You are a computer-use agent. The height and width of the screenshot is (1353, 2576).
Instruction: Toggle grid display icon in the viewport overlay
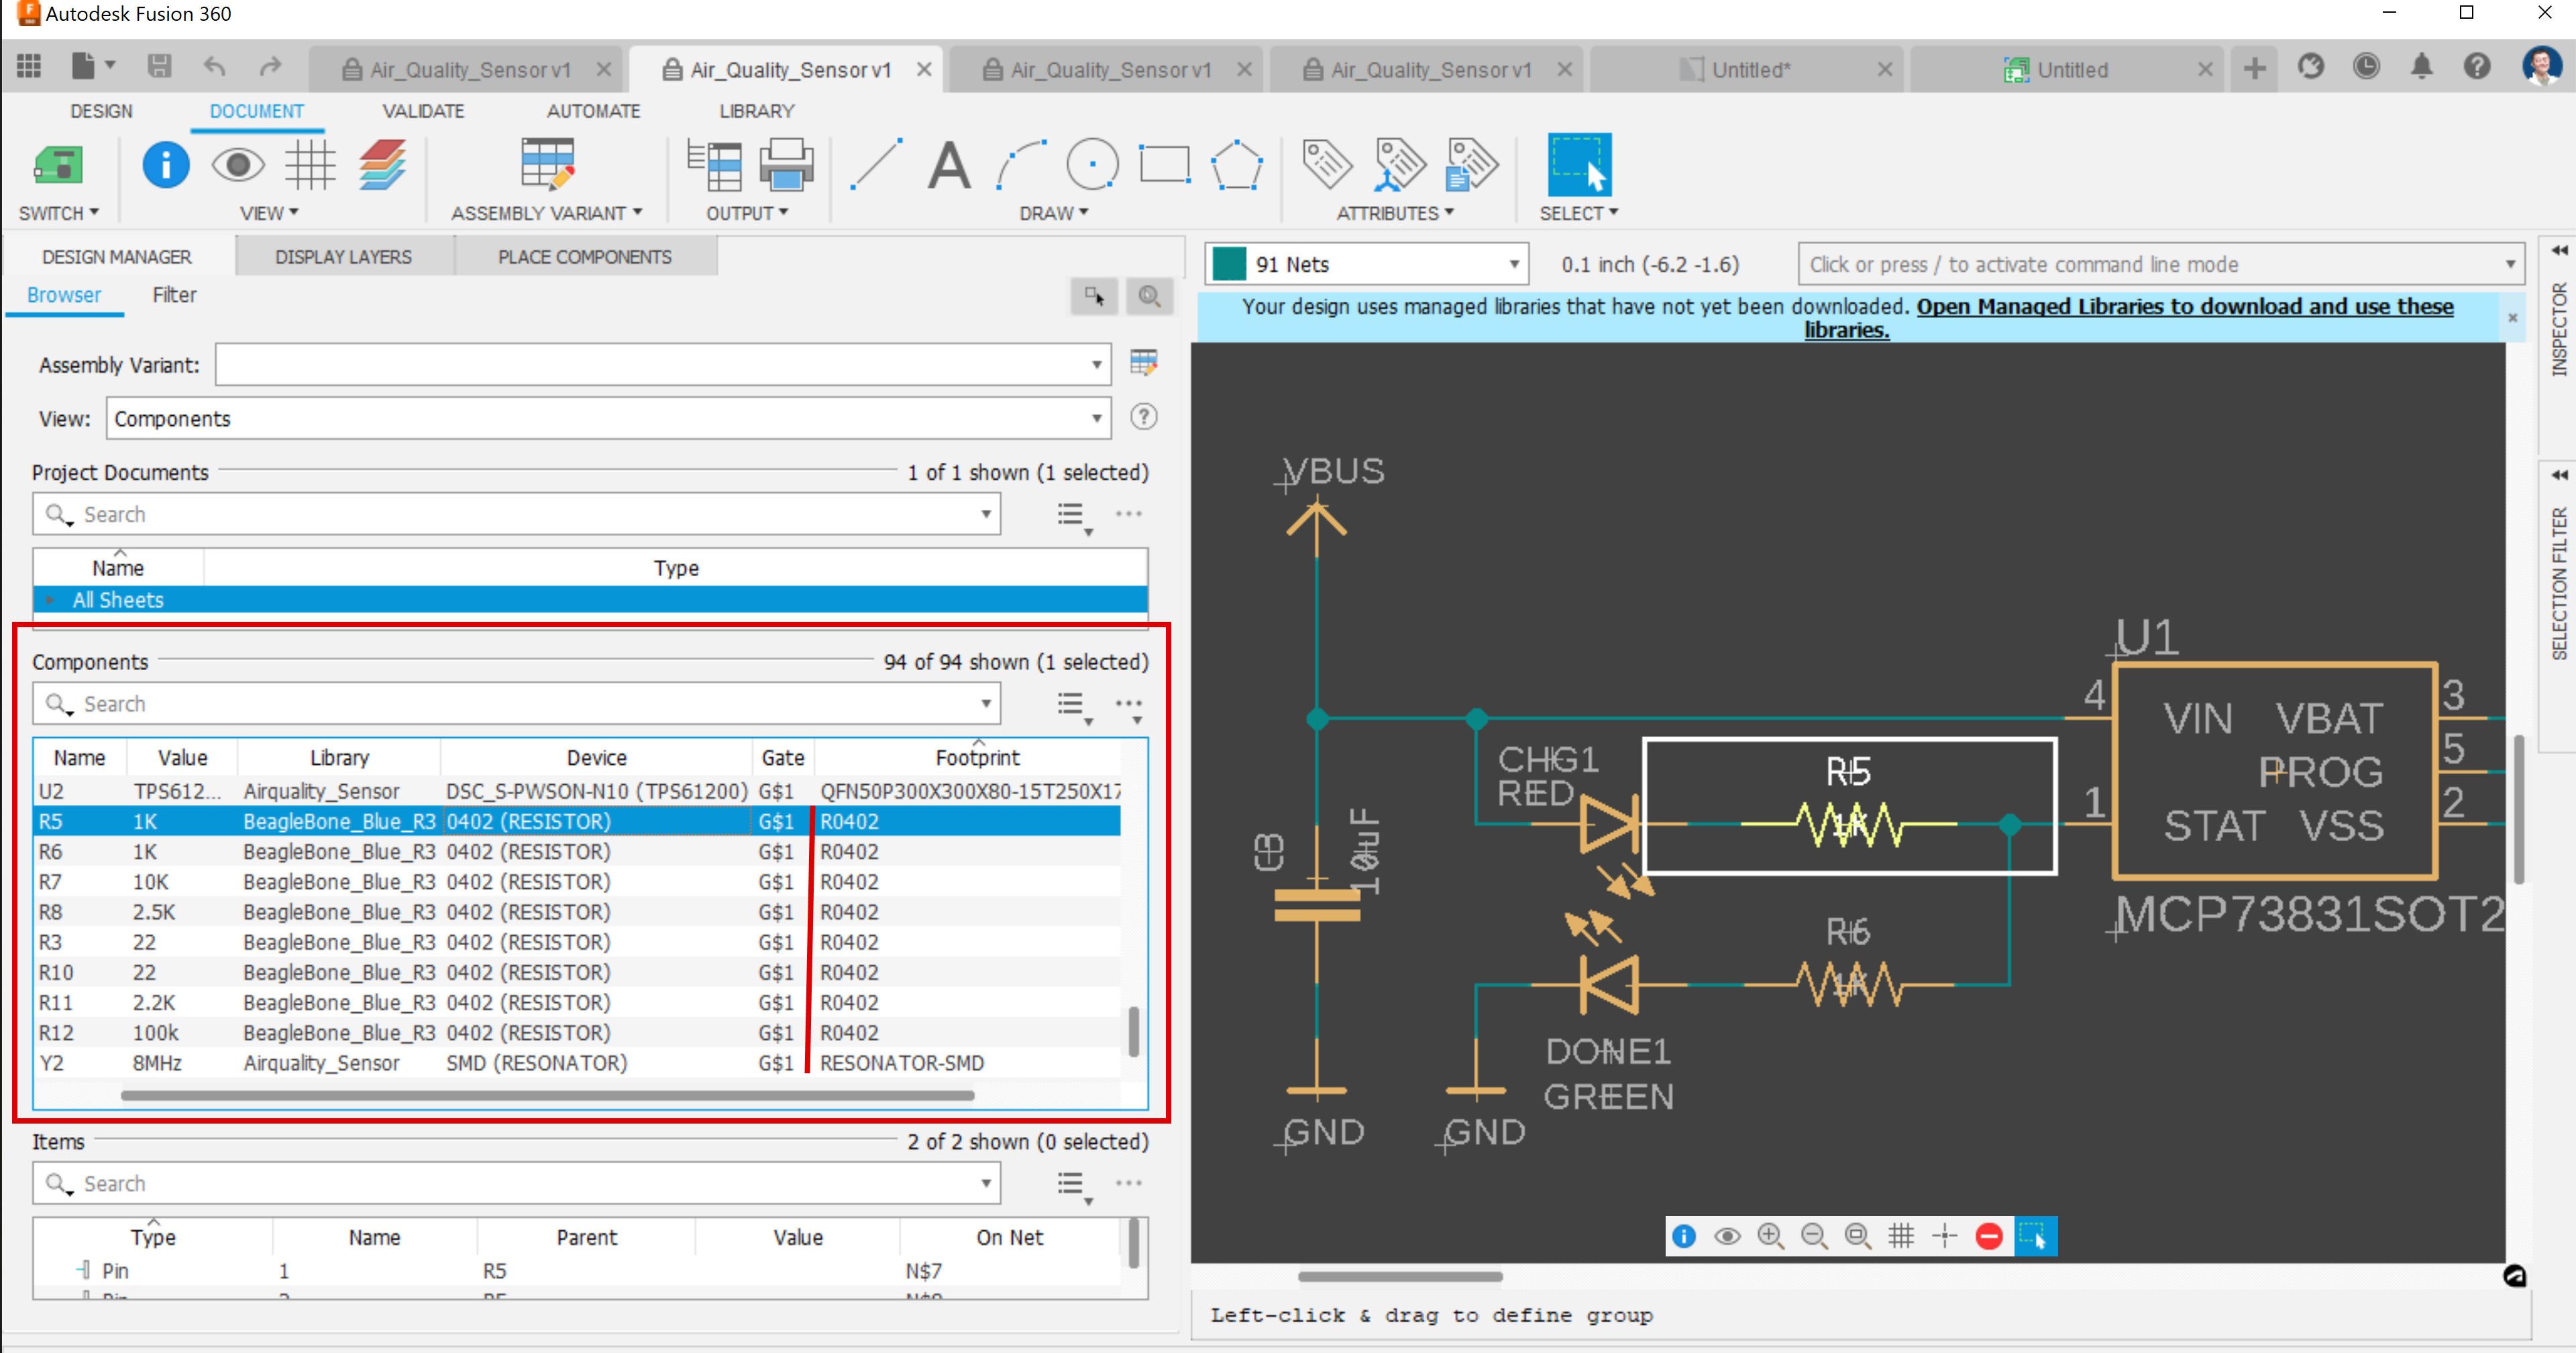pyautogui.click(x=1900, y=1236)
